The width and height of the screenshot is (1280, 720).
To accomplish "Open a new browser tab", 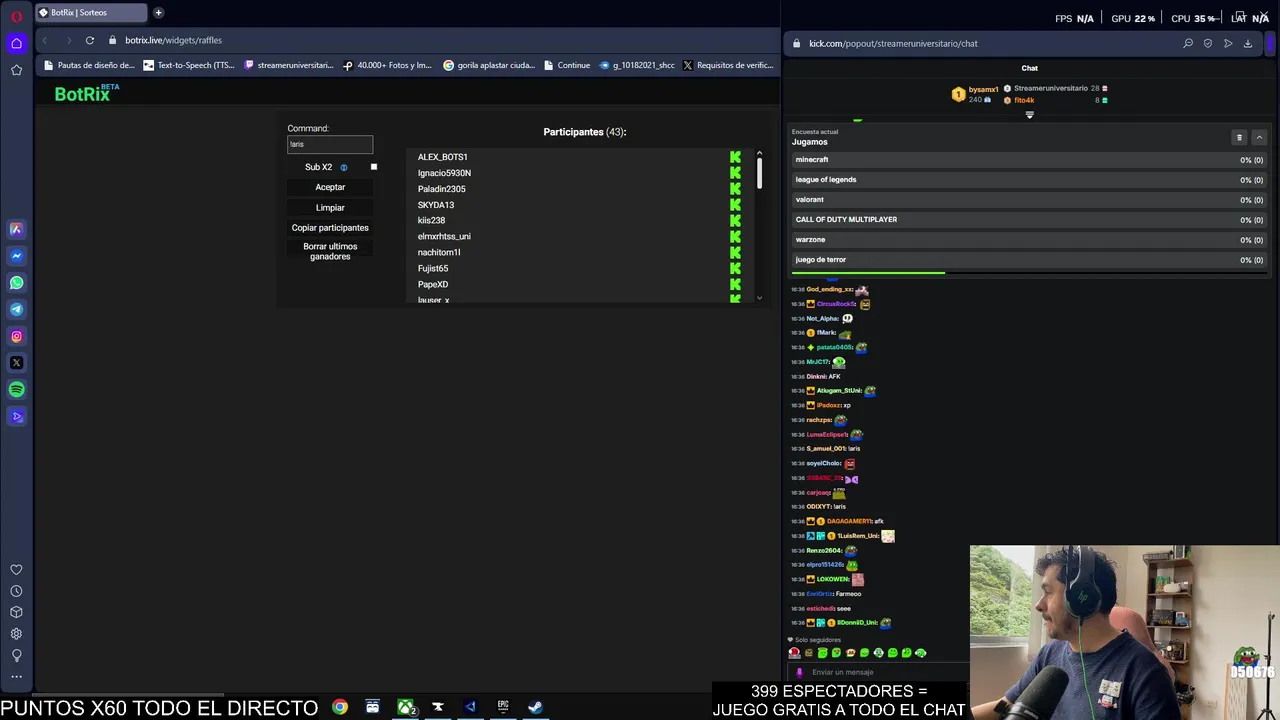I will 158,13.
